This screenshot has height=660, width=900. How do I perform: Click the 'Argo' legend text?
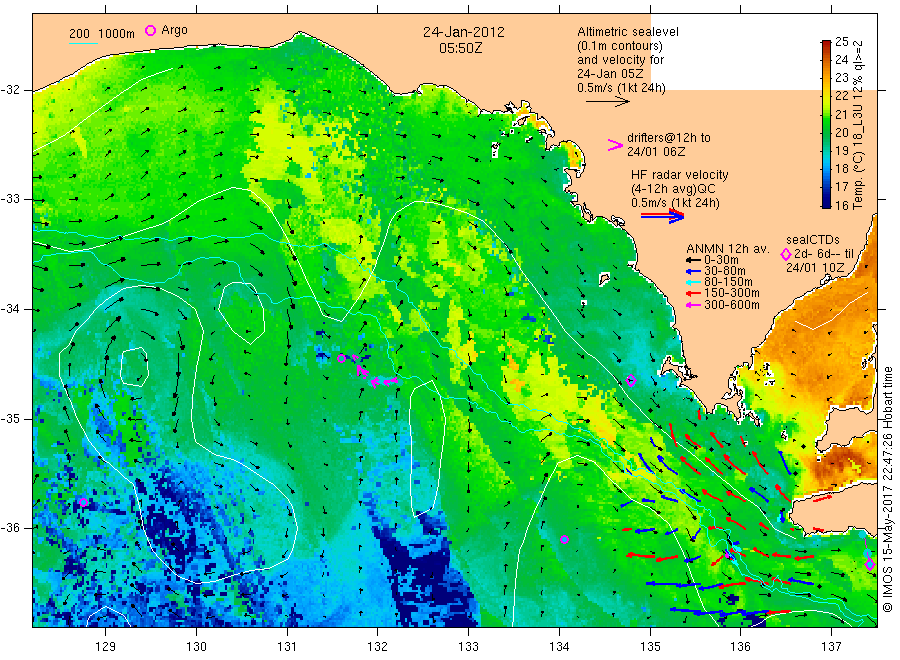pos(174,30)
